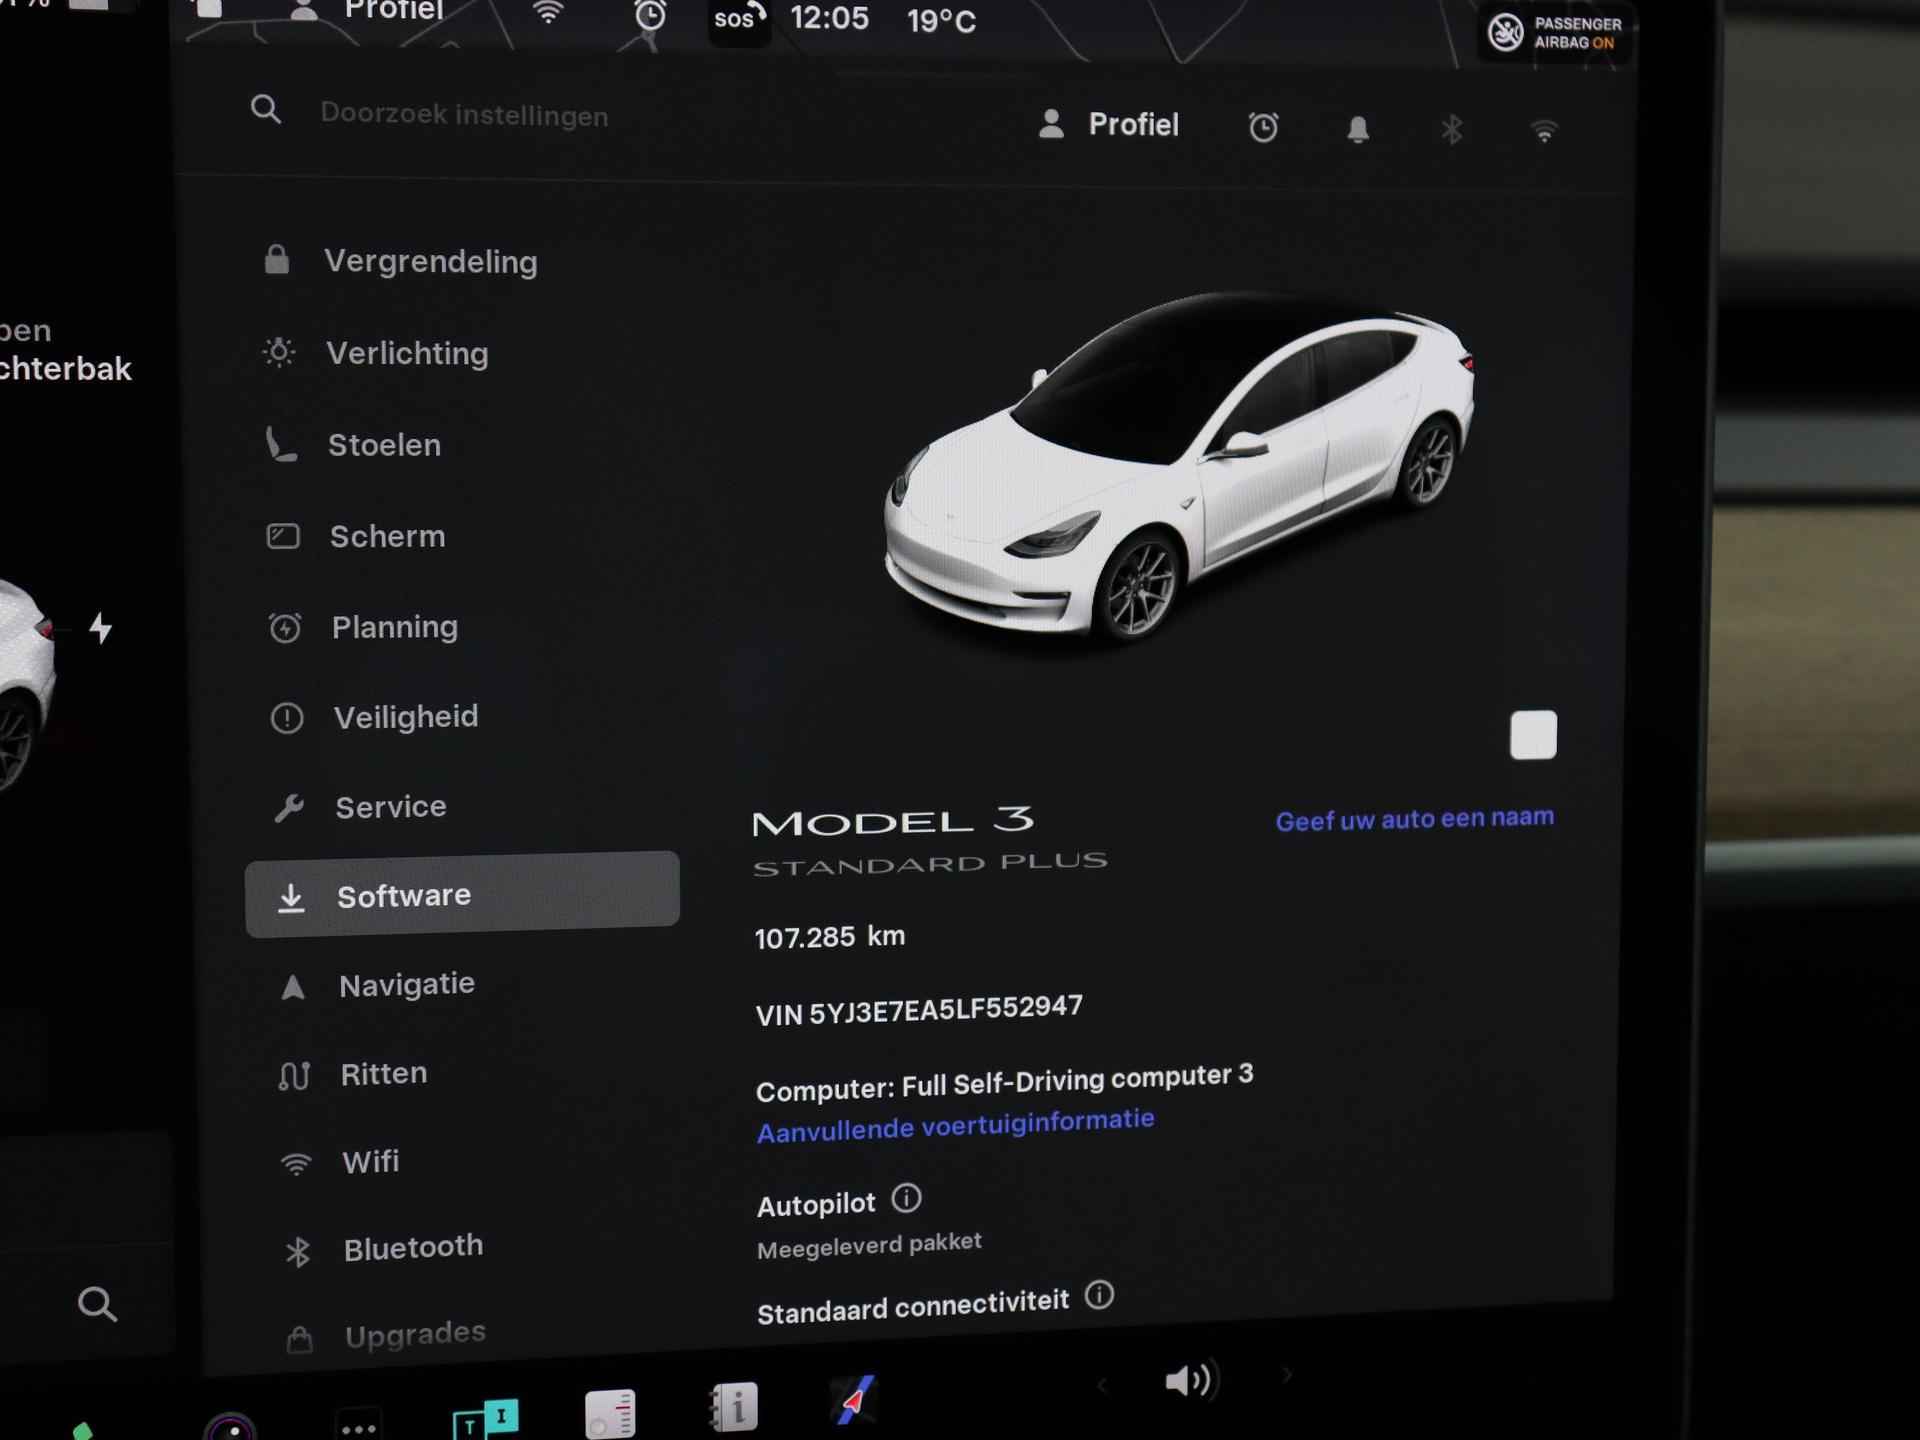Open notifications bell icon

(x=1358, y=129)
